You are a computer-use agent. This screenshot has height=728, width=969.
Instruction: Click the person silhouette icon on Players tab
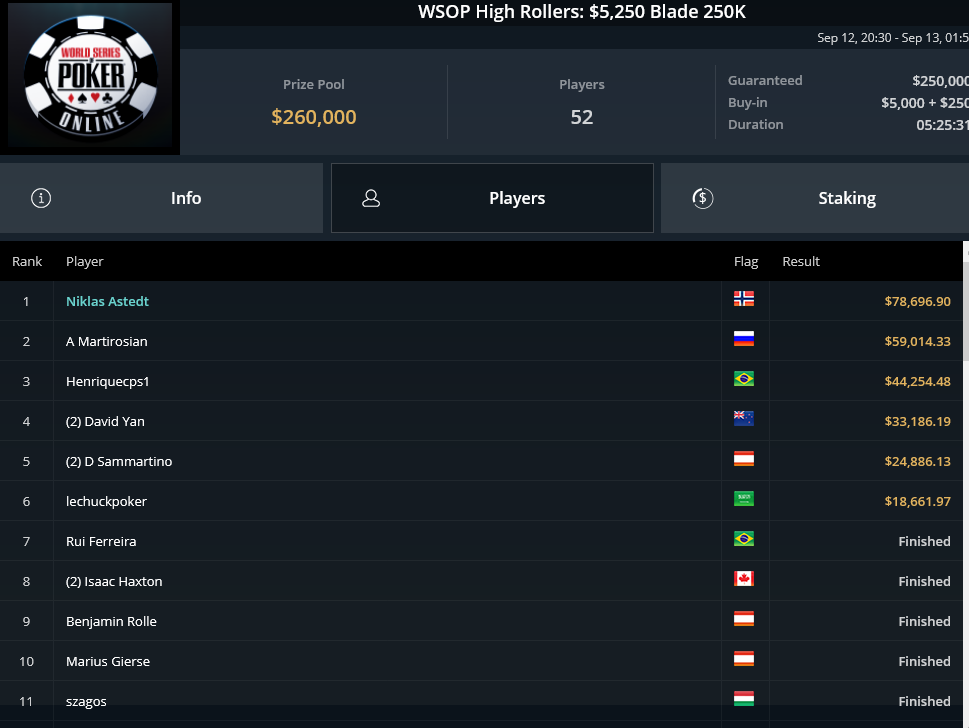point(371,198)
